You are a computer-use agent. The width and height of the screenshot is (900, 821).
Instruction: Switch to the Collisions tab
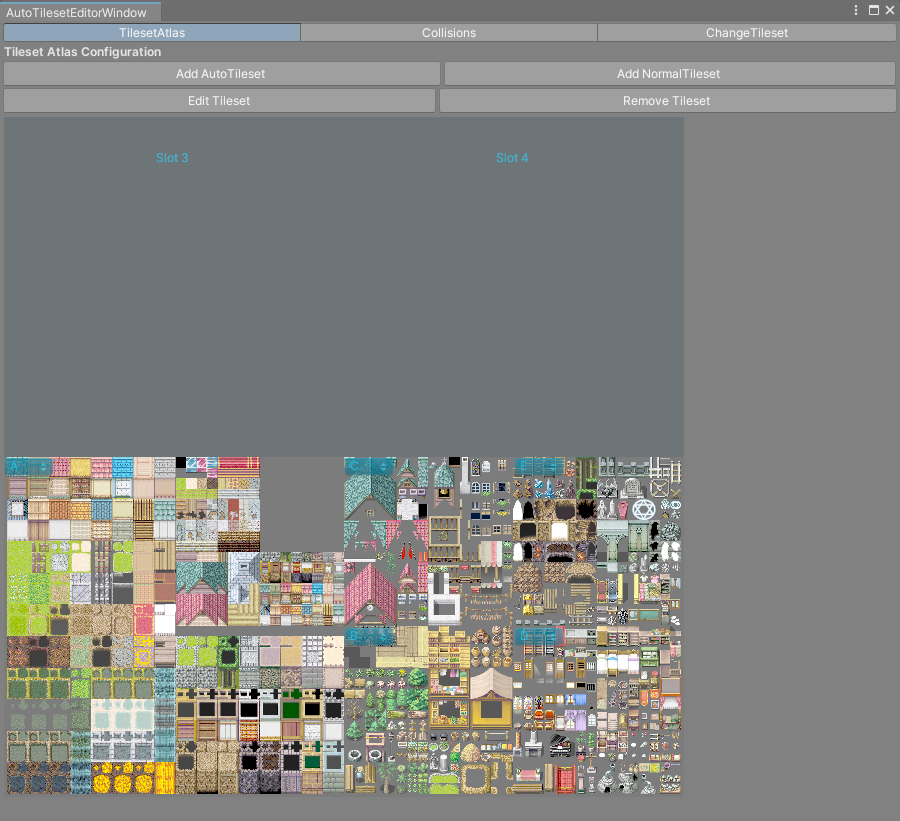tap(449, 33)
